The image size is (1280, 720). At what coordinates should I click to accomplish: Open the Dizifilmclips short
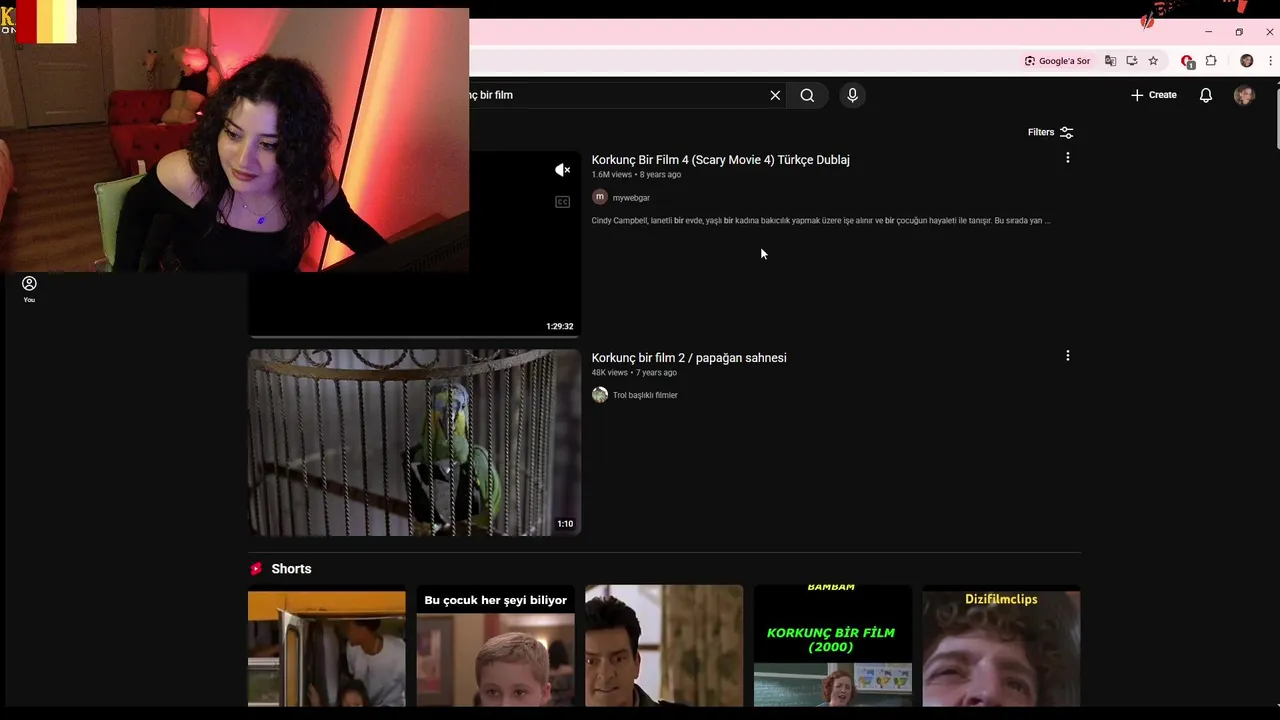[x=1001, y=647]
